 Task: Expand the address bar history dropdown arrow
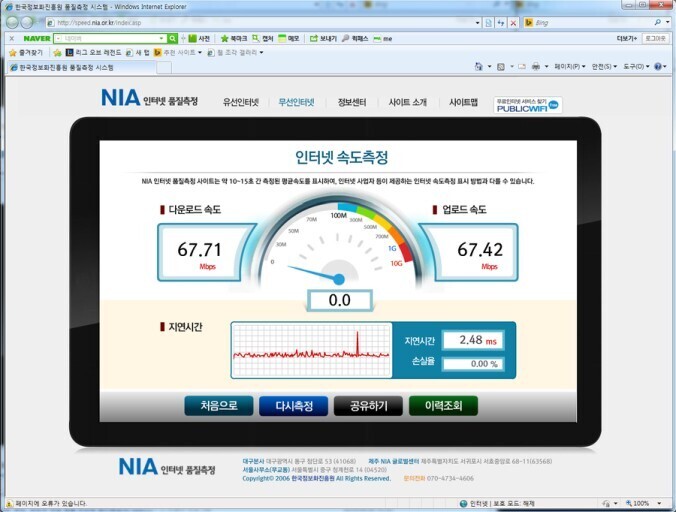(478, 23)
